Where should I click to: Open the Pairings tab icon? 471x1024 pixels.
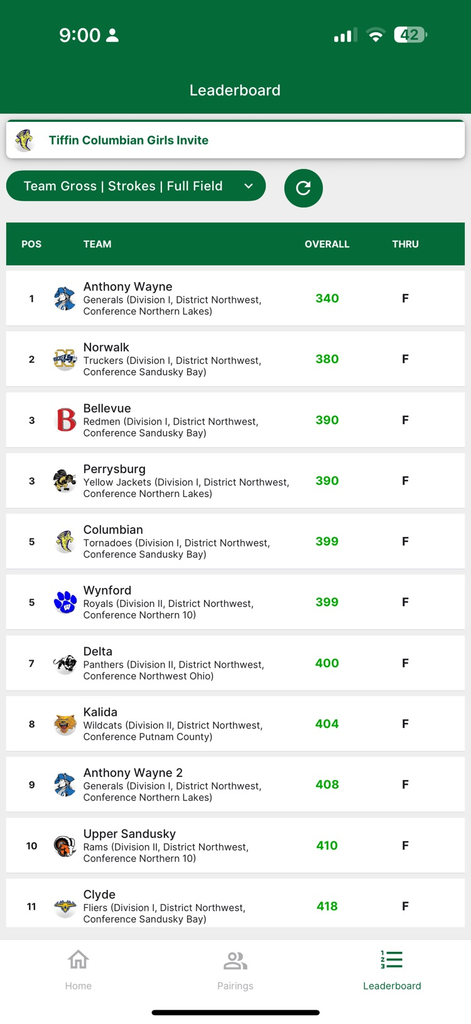pos(235,961)
